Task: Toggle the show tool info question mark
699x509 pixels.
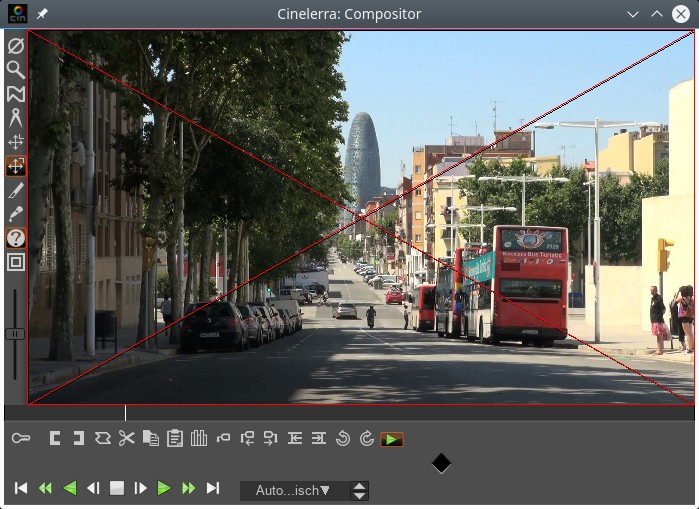Action: point(15,238)
